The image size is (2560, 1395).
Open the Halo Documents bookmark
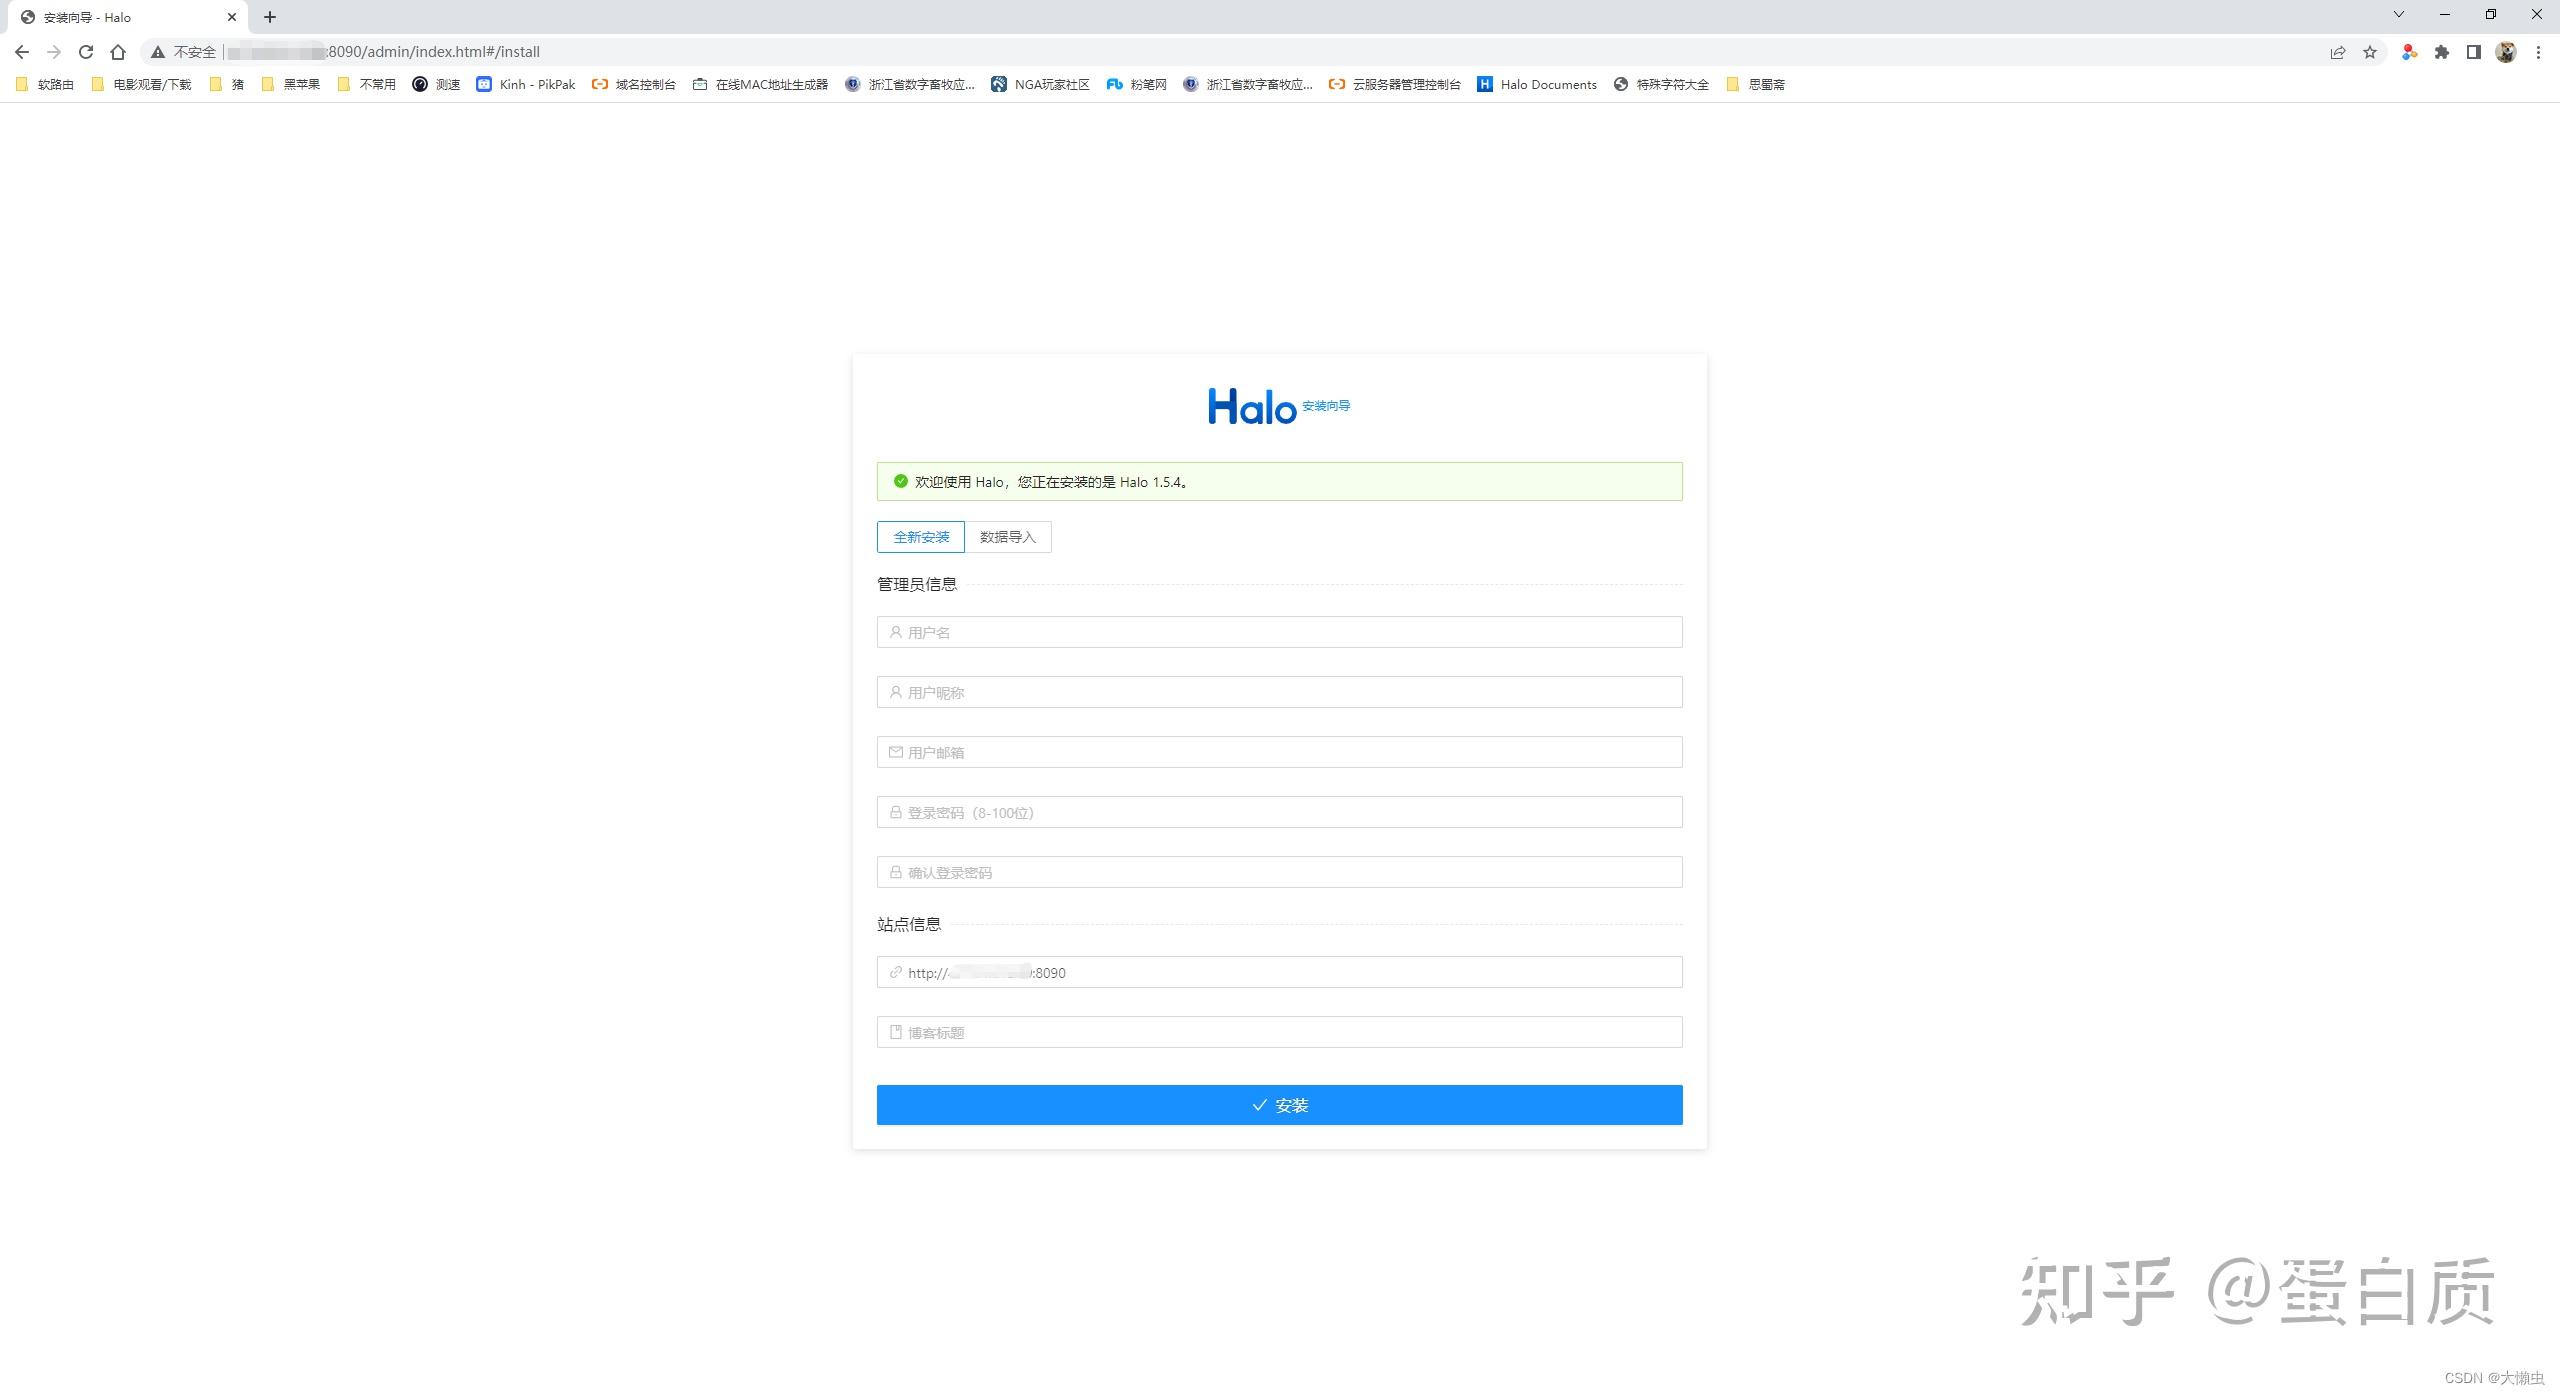(x=1547, y=84)
